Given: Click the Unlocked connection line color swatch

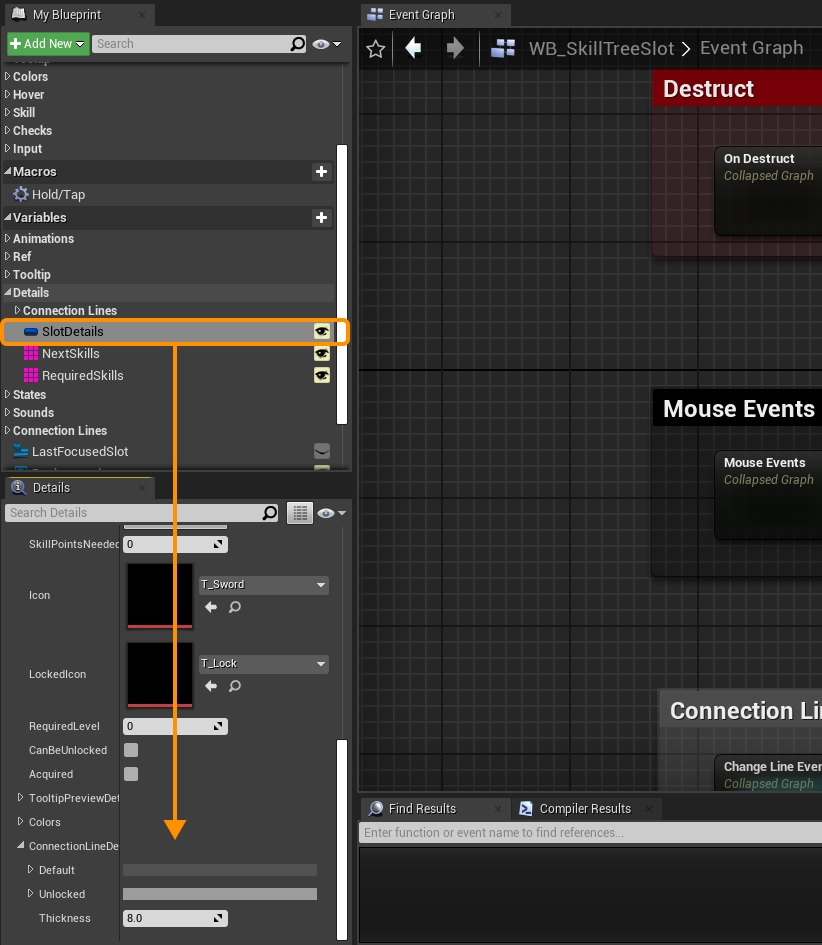Looking at the screenshot, I should coord(219,894).
